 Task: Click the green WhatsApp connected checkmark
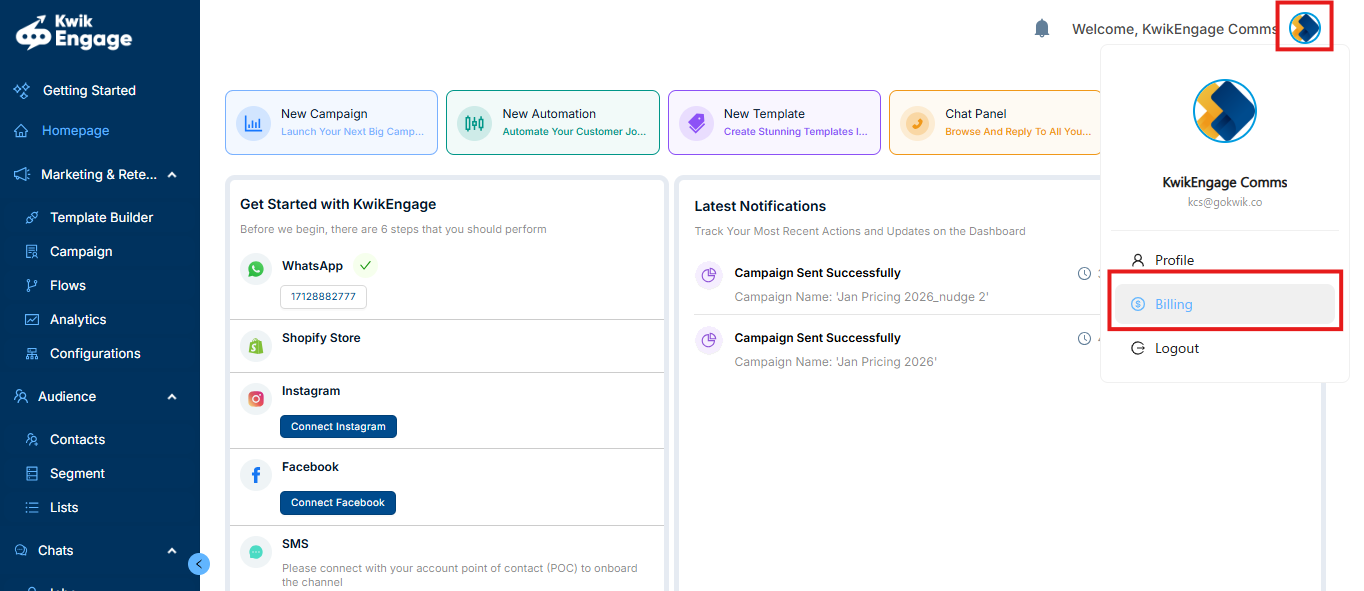point(366,265)
